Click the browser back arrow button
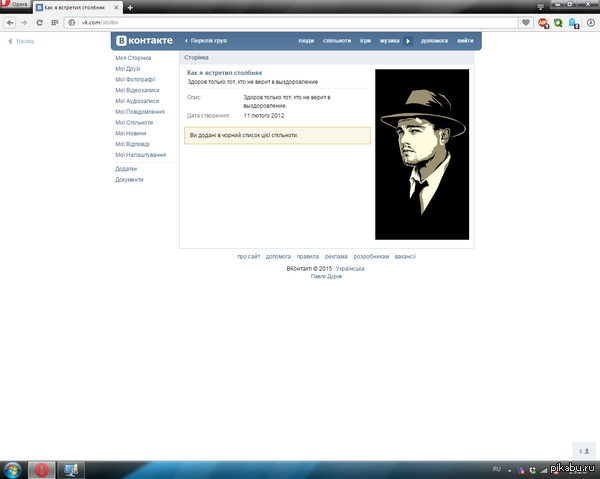Screen dimensions: 600x479 (x=9, y=22)
